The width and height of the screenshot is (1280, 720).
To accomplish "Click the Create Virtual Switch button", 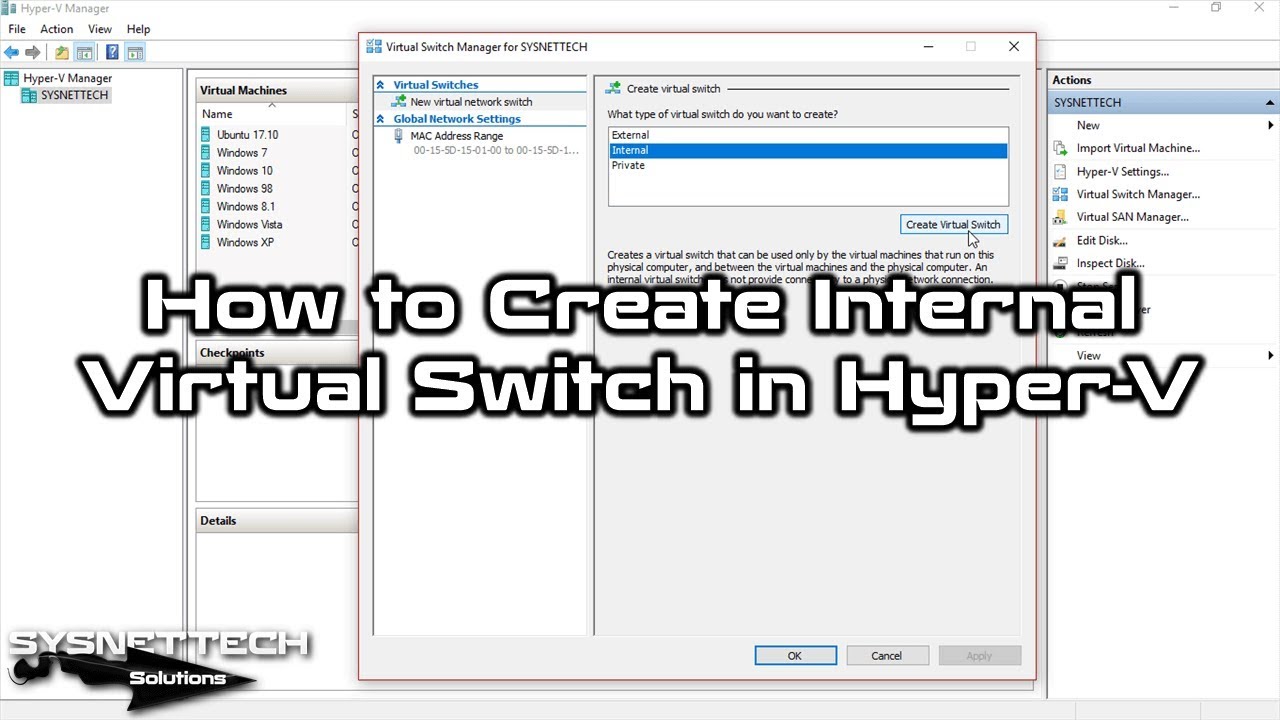I will click(953, 225).
